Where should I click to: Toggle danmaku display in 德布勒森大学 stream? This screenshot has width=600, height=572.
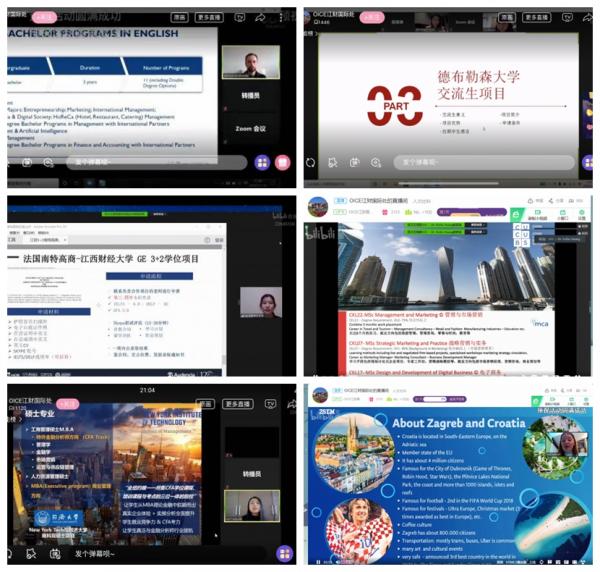click(333, 163)
